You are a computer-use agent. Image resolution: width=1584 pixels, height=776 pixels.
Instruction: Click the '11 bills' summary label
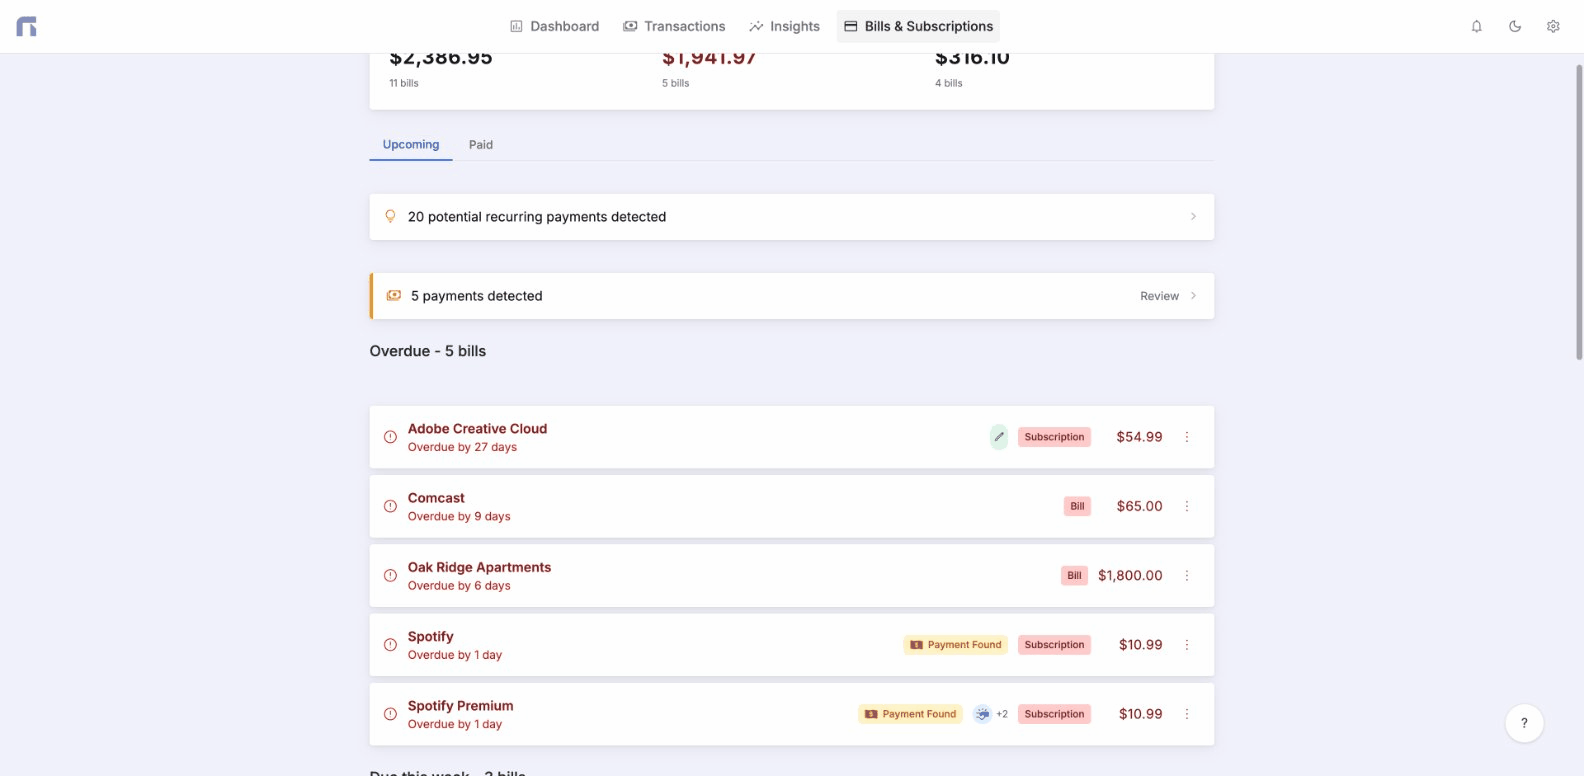point(404,83)
